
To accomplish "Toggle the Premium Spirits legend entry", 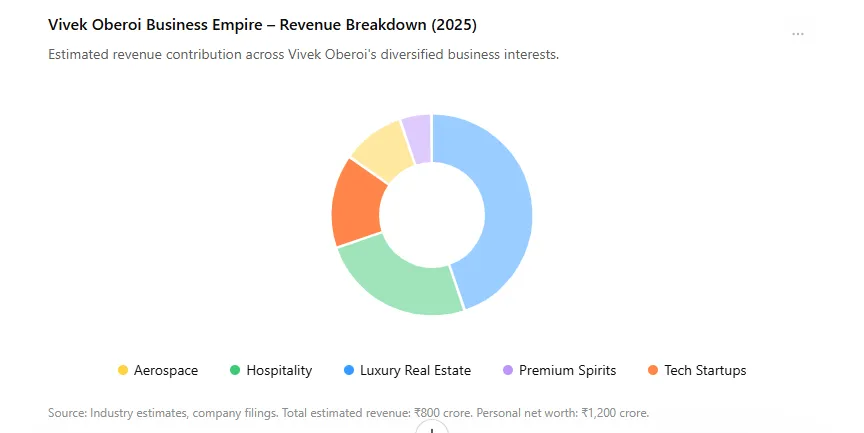I will [559, 370].
